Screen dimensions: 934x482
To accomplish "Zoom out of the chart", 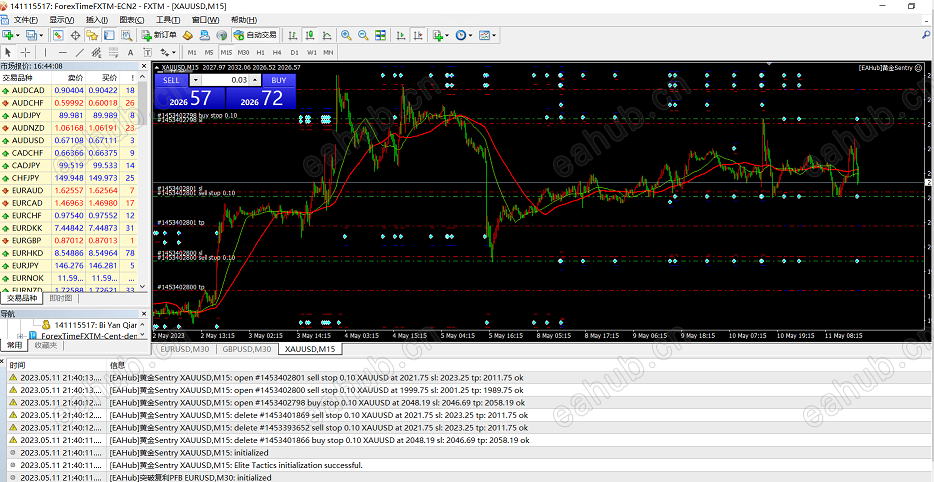I will [x=363, y=35].
